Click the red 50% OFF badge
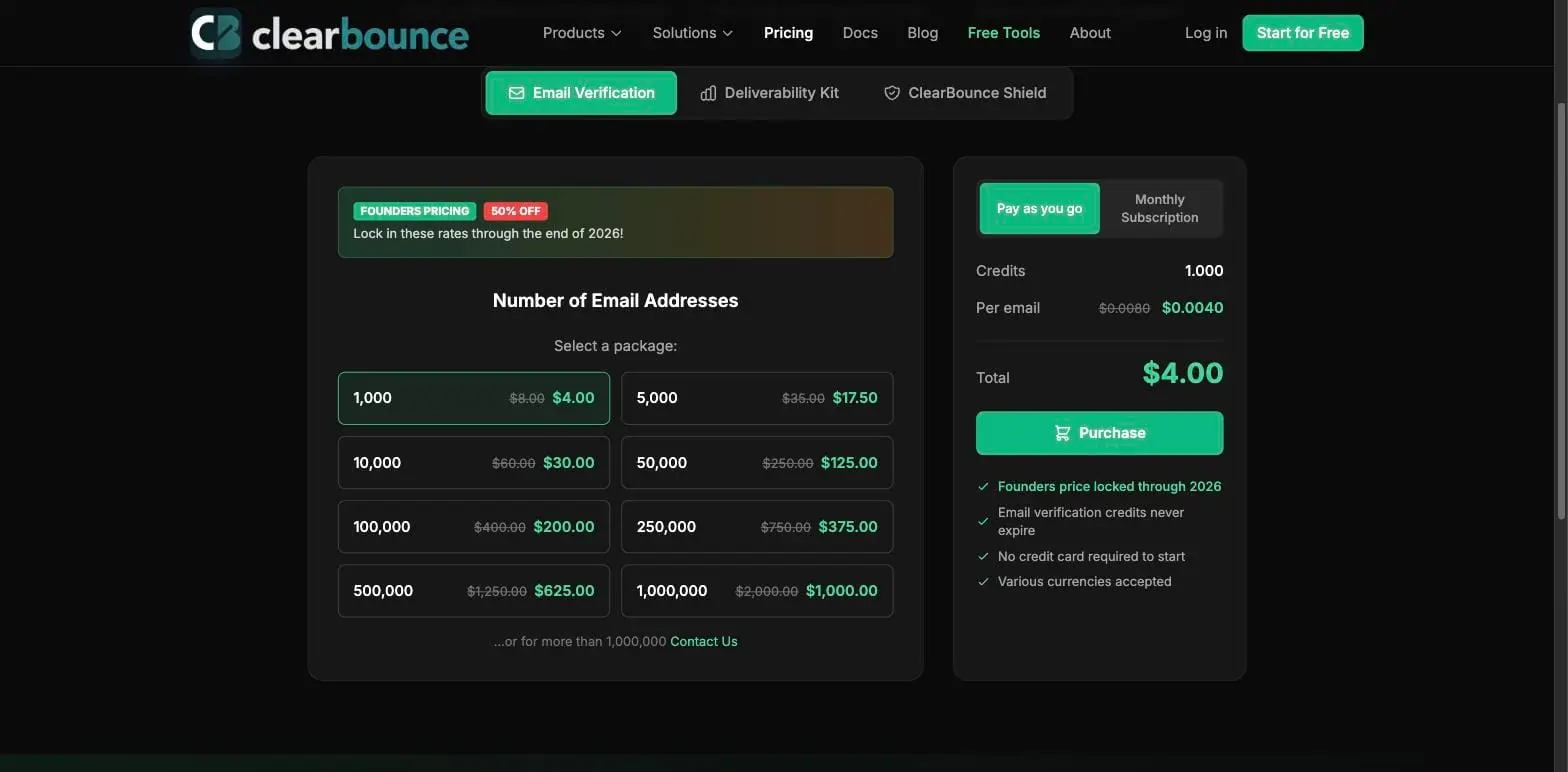 (x=515, y=211)
